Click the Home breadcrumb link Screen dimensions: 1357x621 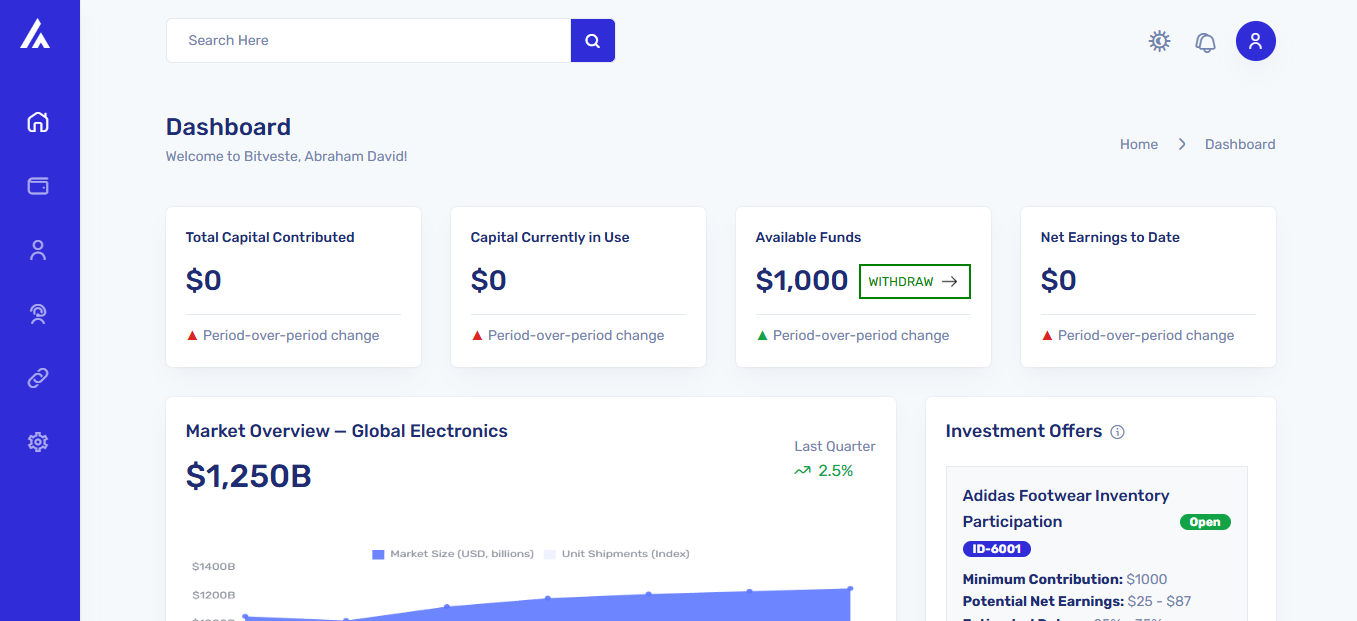1138,144
